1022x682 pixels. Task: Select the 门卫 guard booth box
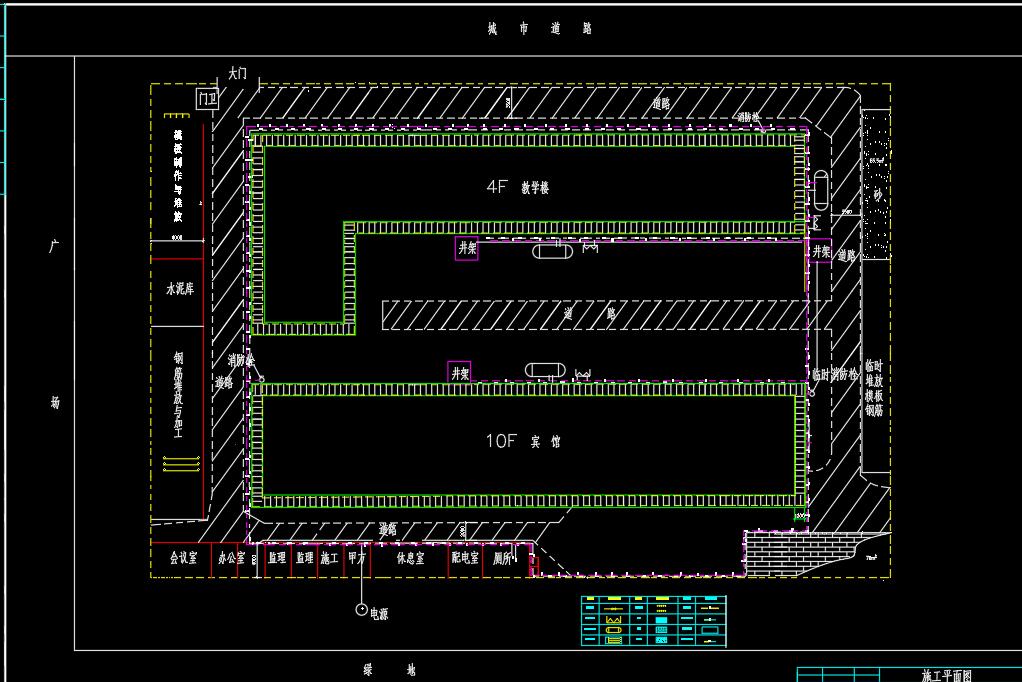[x=207, y=98]
